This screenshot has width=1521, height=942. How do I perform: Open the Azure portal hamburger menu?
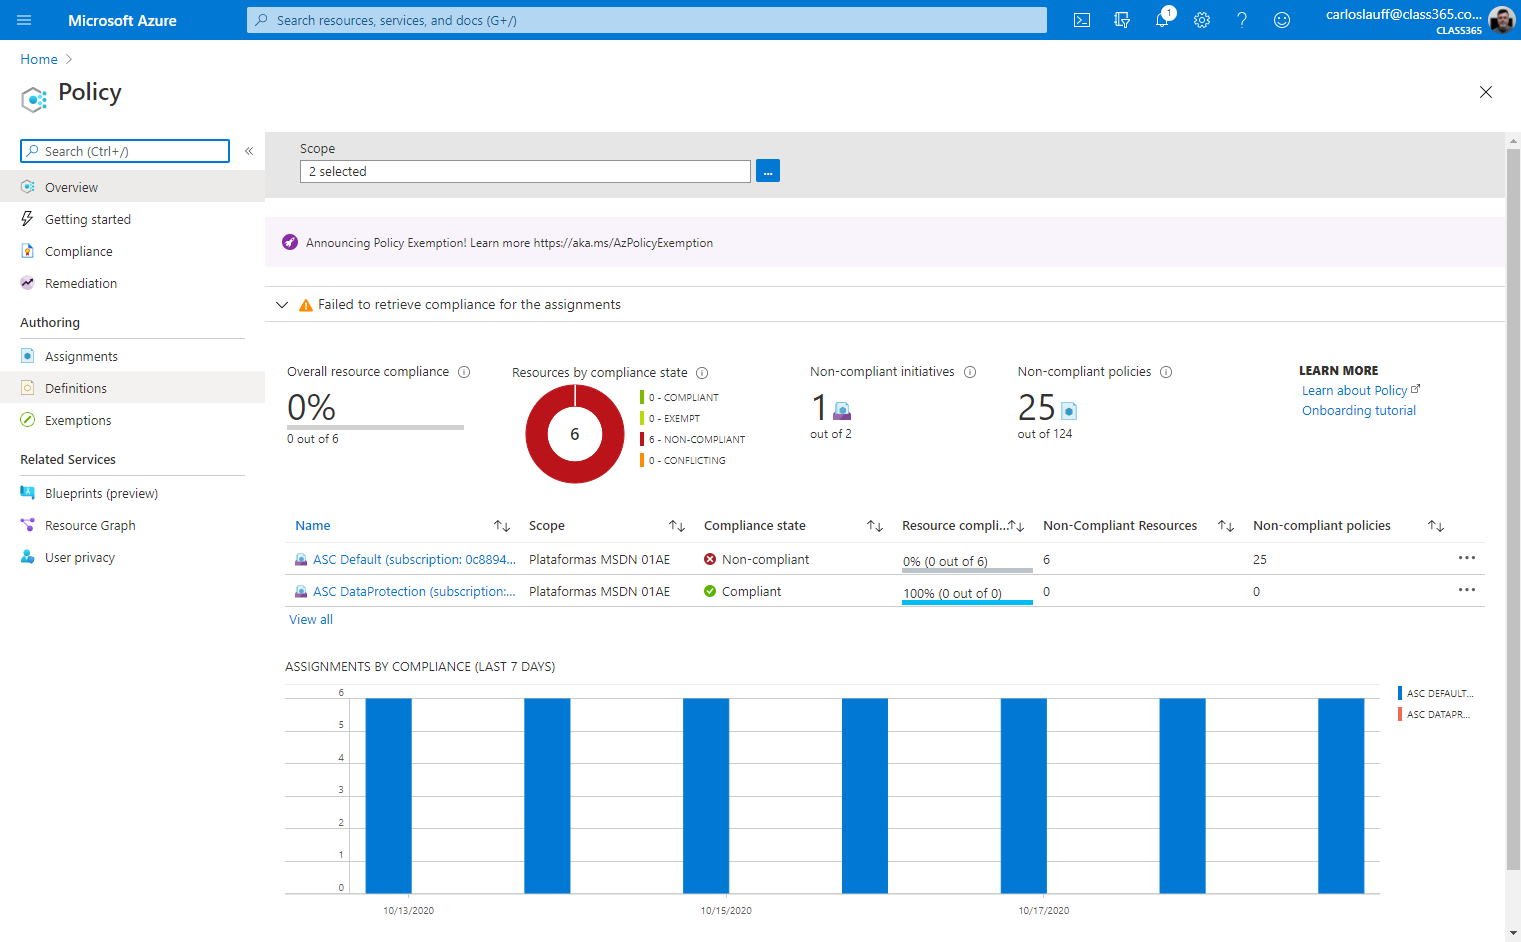(24, 20)
